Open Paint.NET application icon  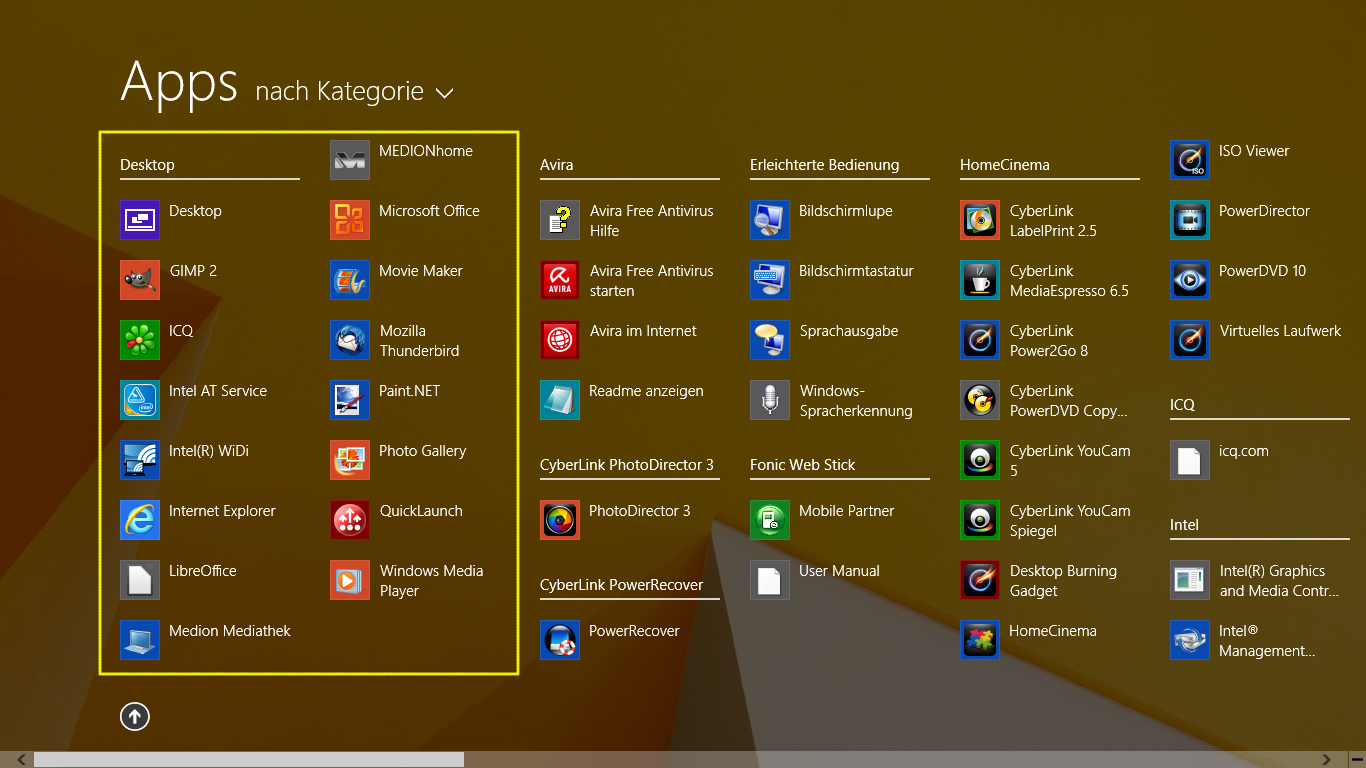point(350,400)
